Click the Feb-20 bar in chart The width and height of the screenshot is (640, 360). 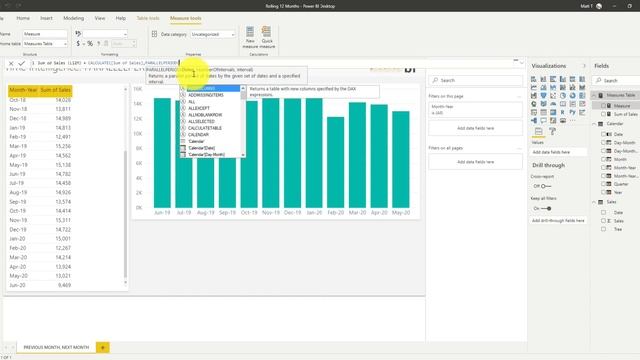point(336,162)
